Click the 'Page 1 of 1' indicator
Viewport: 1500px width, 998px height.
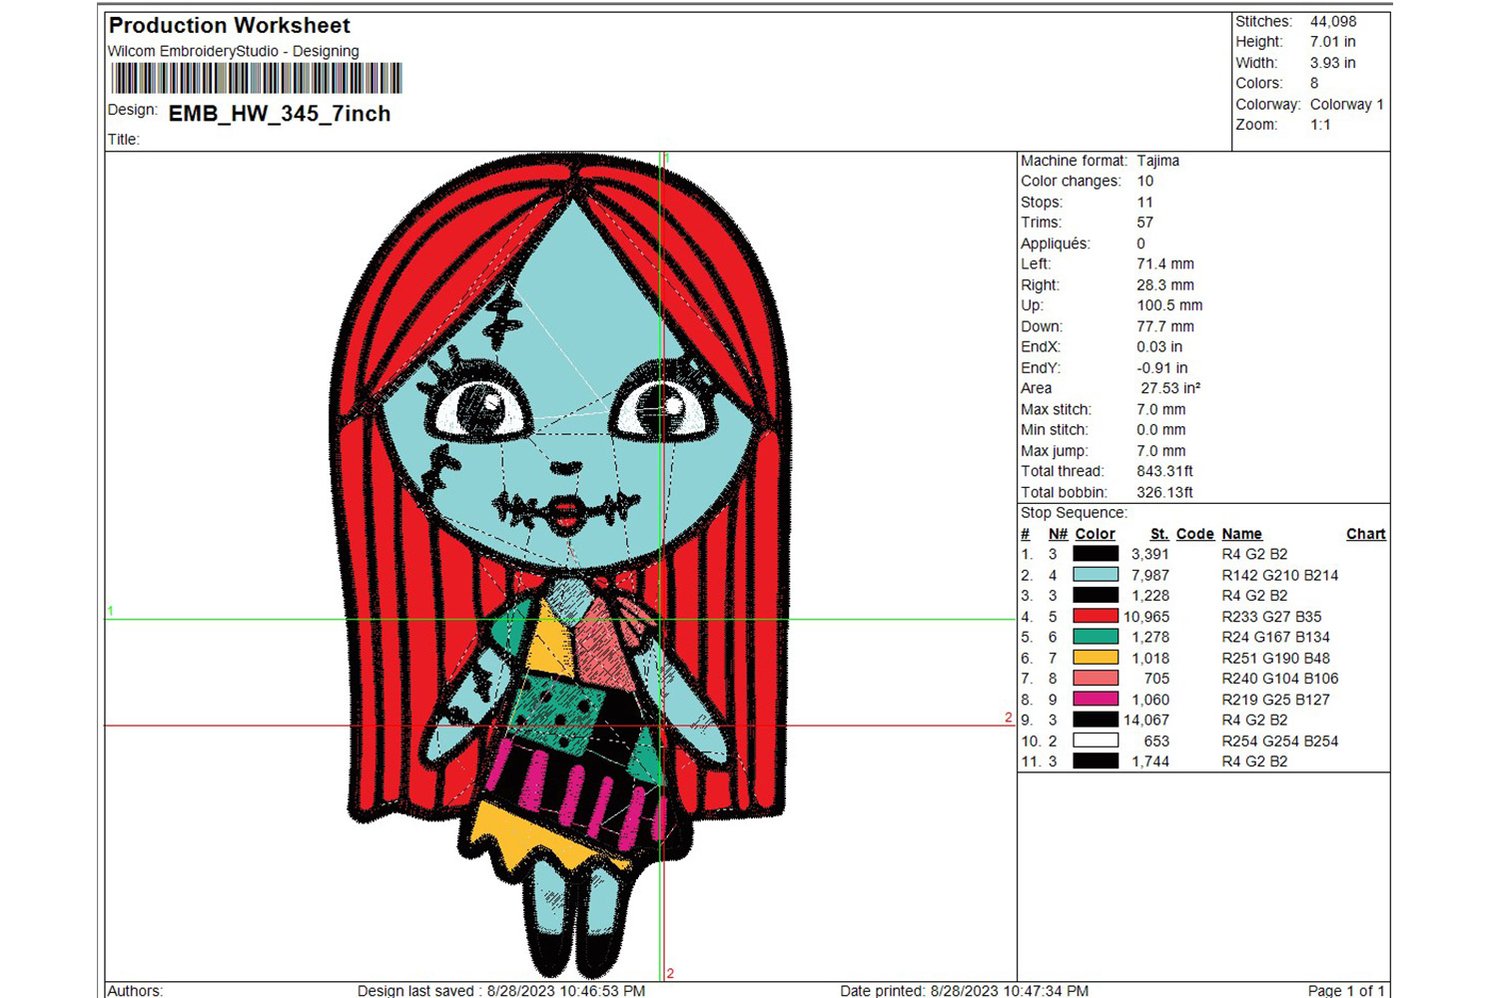(x=1346, y=990)
